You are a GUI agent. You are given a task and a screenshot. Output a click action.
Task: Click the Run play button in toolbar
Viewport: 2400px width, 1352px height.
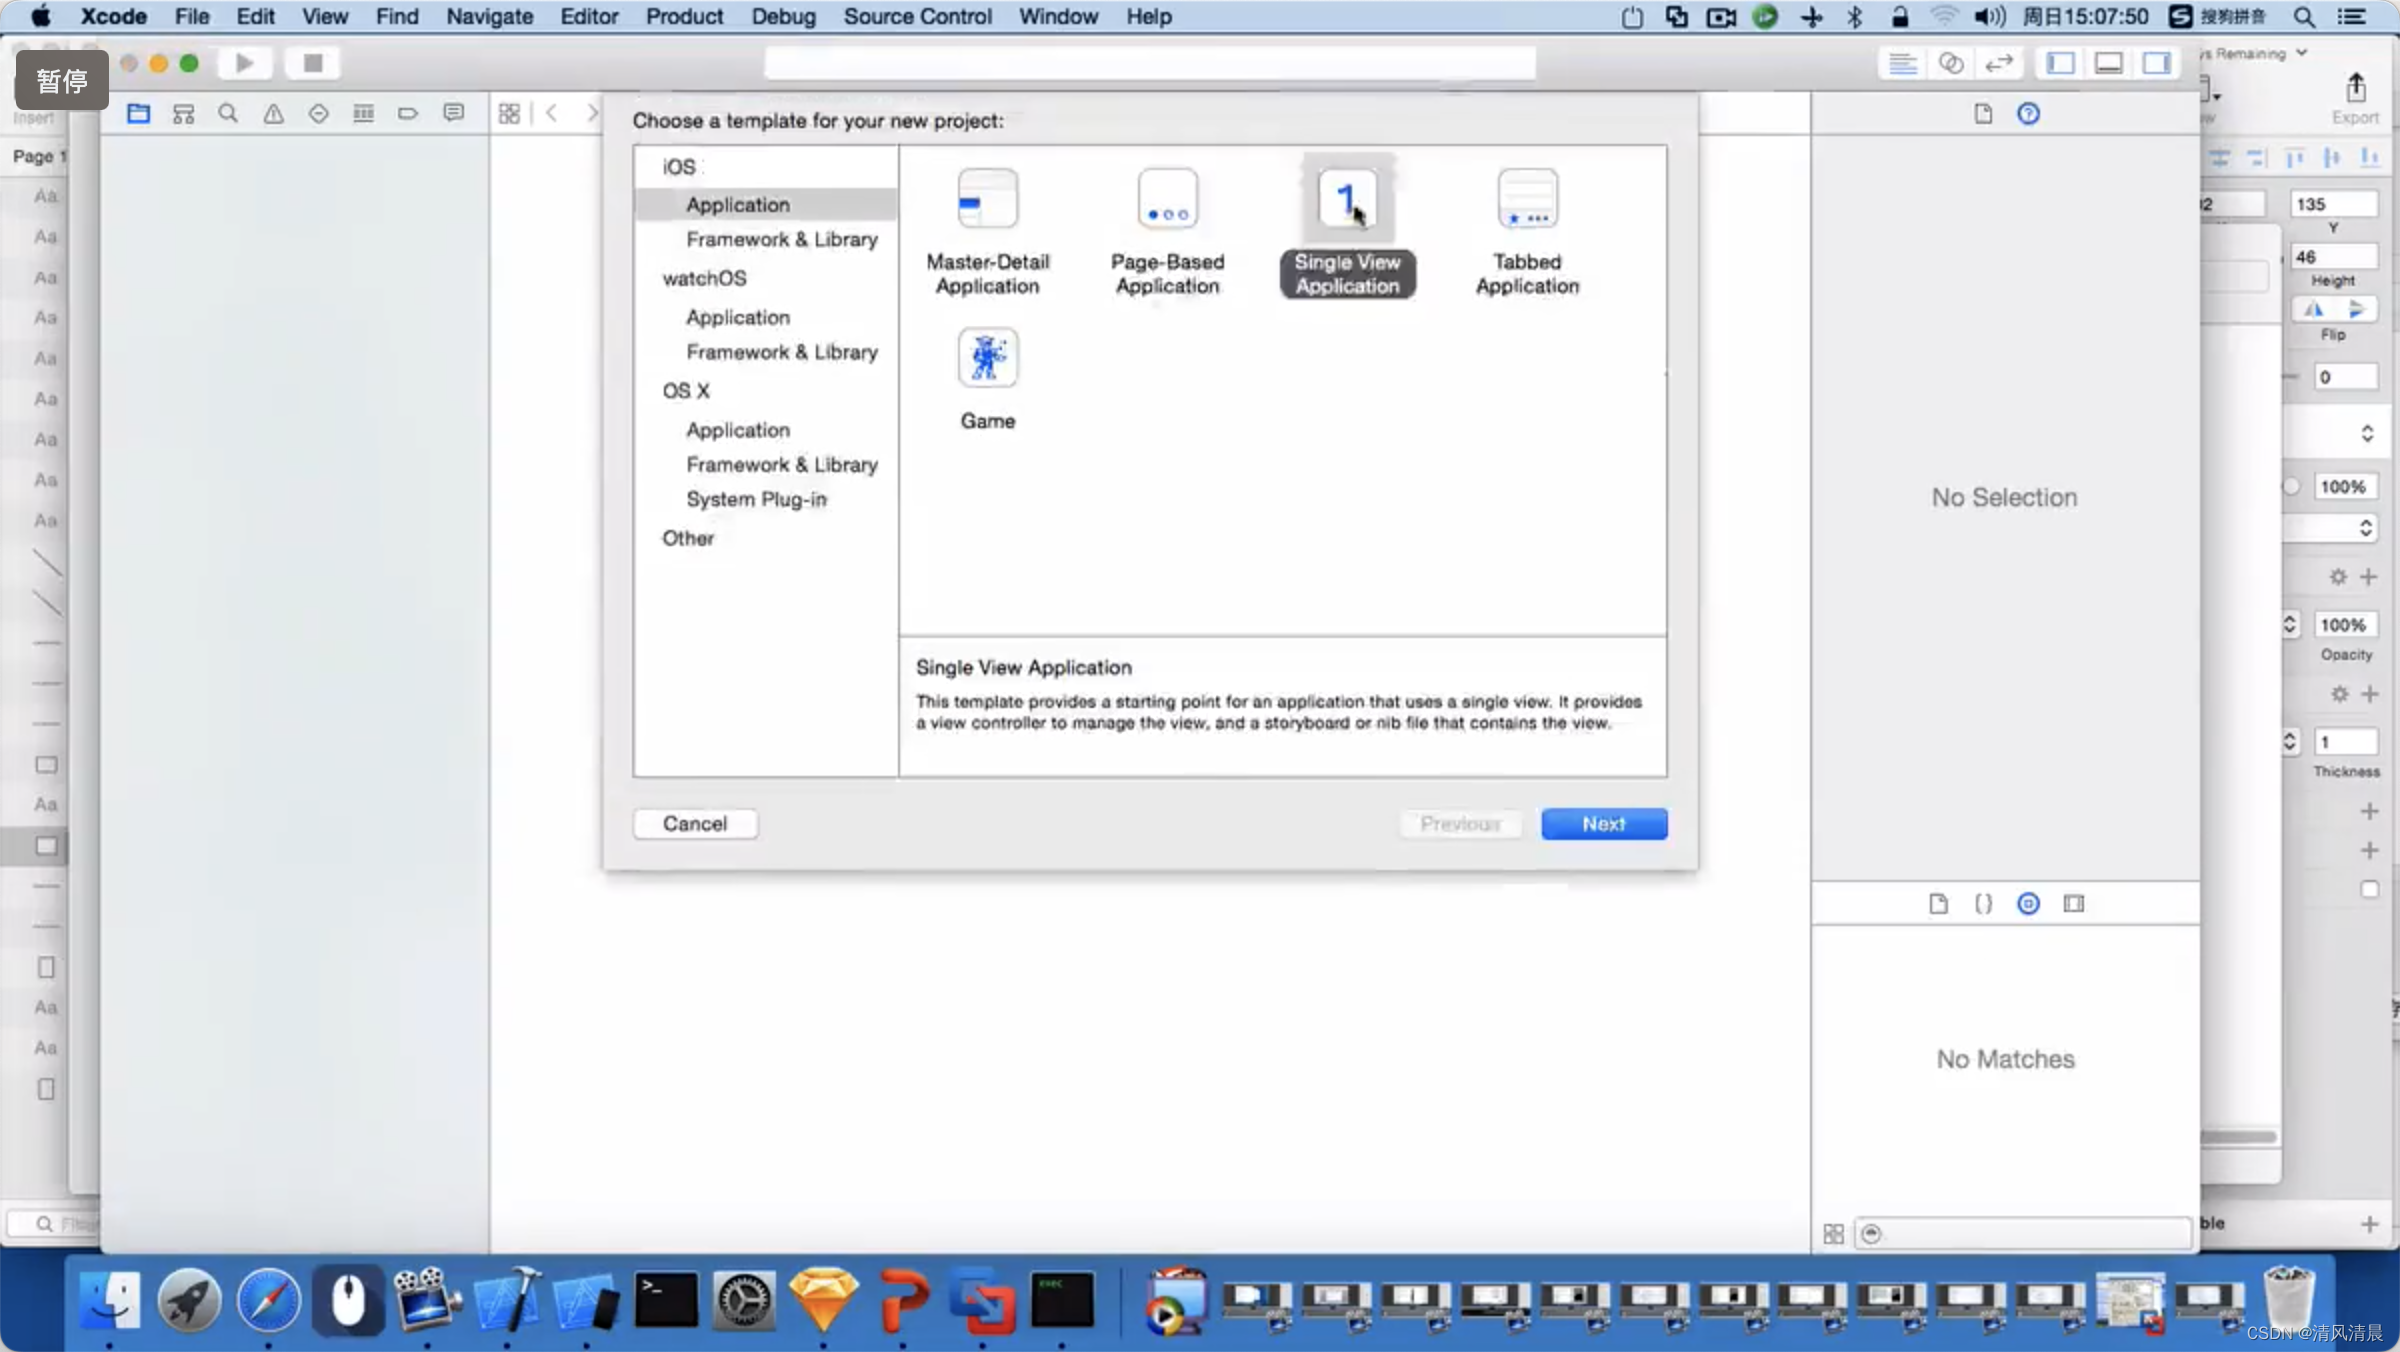click(244, 63)
